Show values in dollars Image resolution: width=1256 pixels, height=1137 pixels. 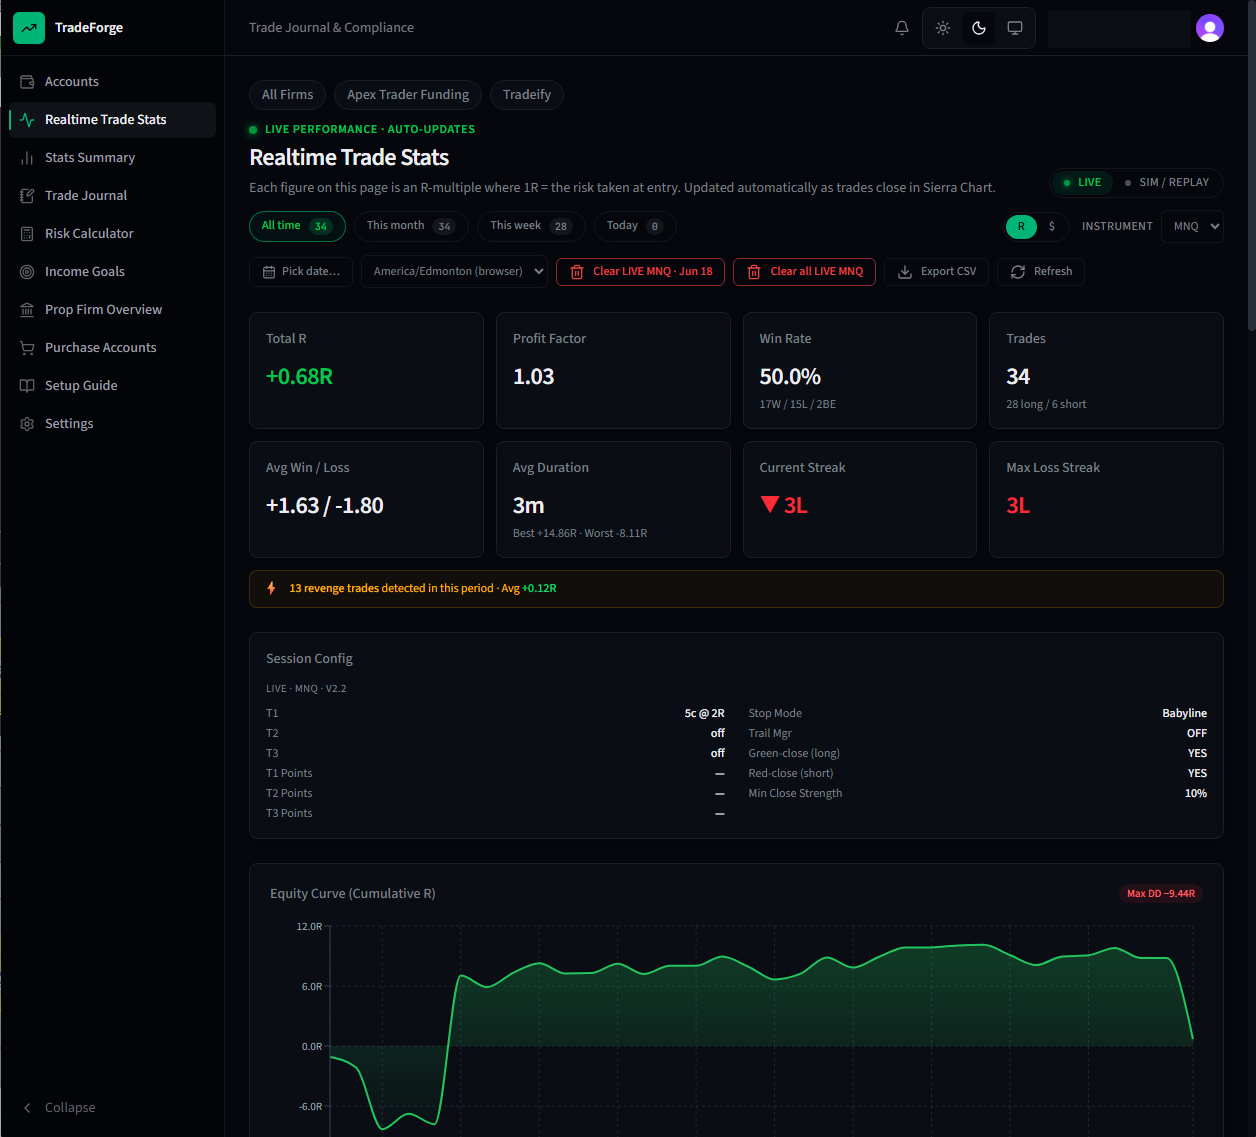click(x=1052, y=227)
